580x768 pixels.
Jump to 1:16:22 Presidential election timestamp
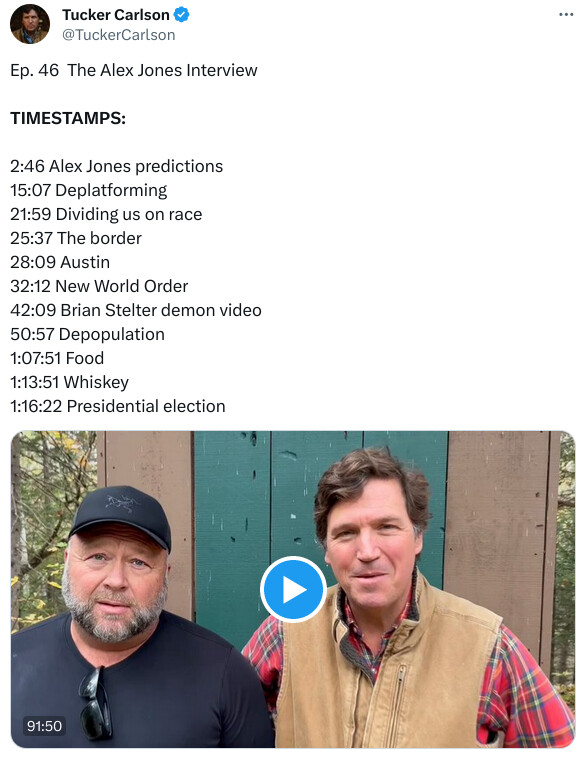[118, 407]
